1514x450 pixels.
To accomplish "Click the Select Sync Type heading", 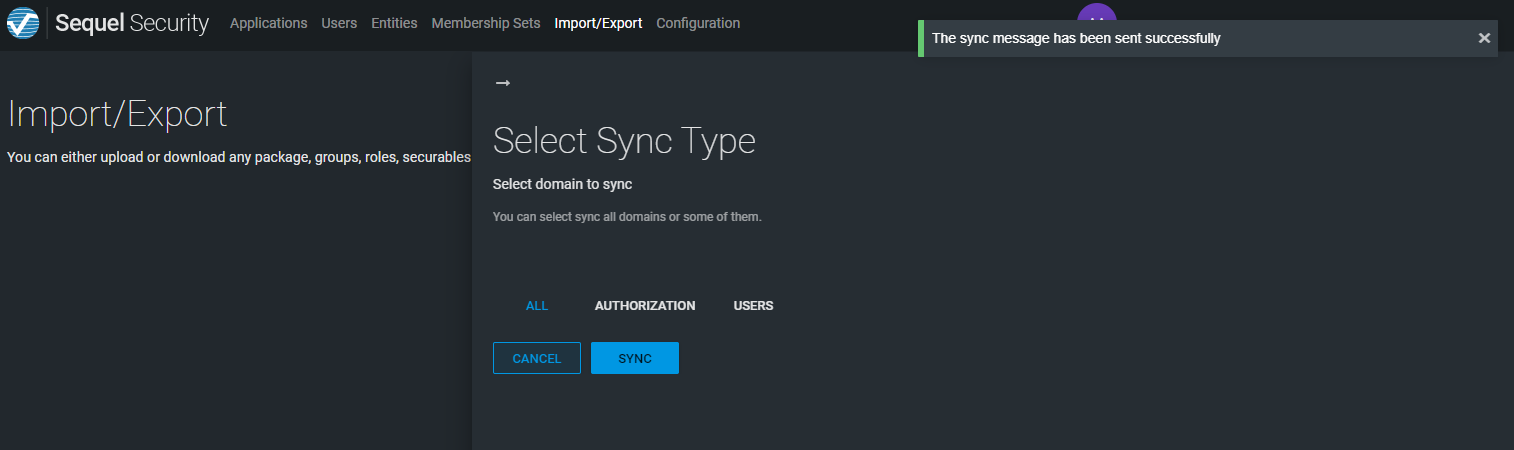I will coord(624,141).
